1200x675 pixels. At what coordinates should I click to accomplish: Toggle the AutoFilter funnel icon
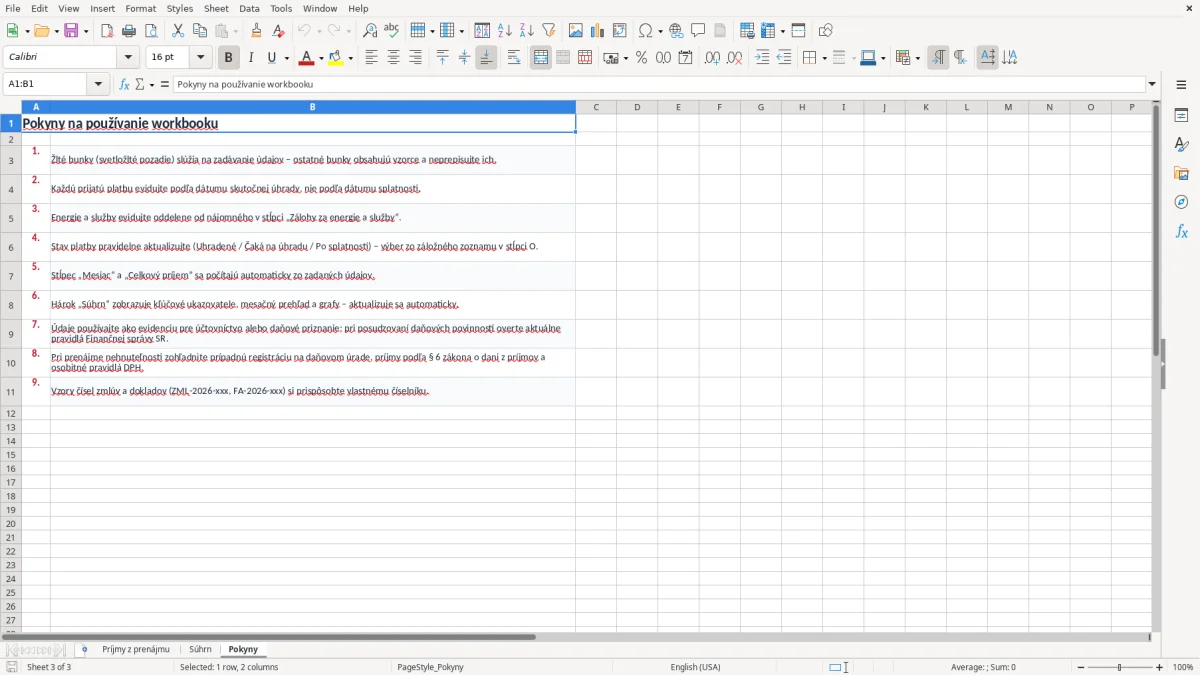[x=548, y=31]
